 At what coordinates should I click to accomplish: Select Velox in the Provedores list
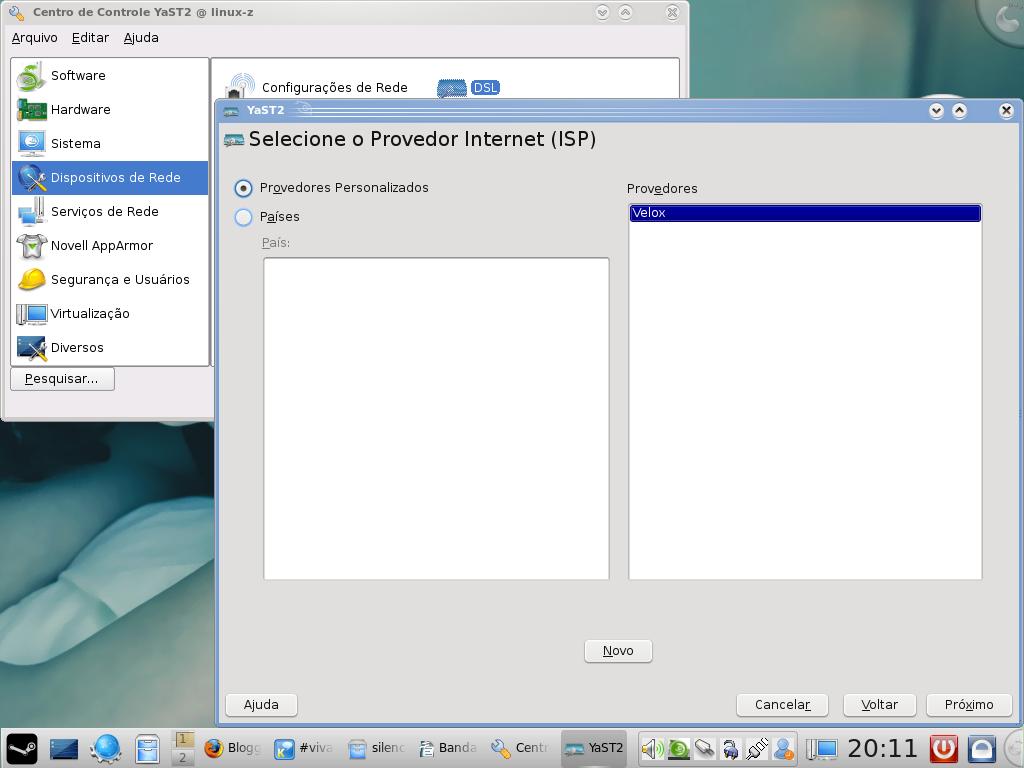805,213
